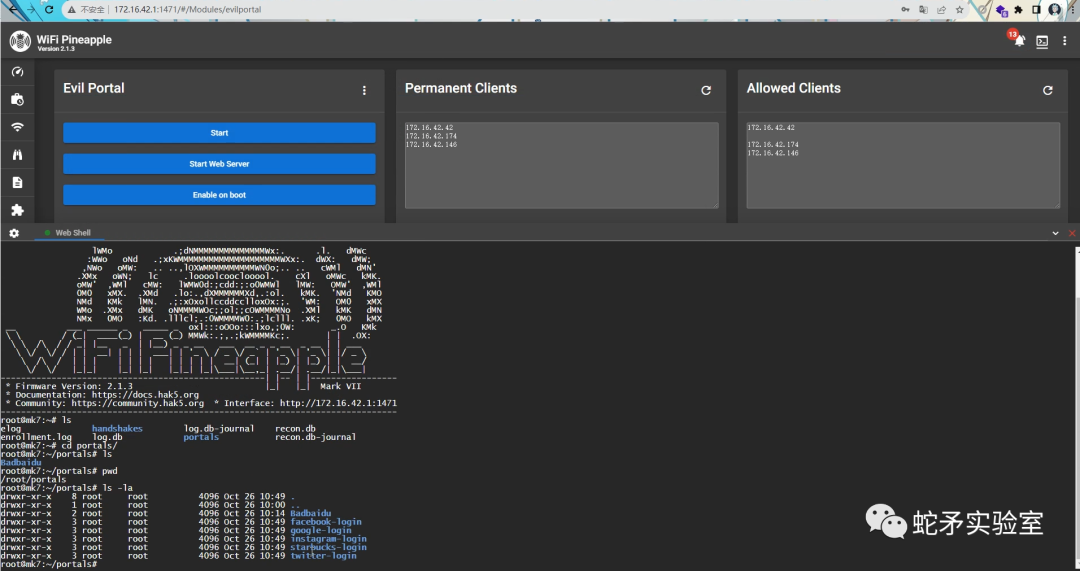Go forward in browser history
Image resolution: width=1080 pixels, height=571 pixels.
[31, 10]
